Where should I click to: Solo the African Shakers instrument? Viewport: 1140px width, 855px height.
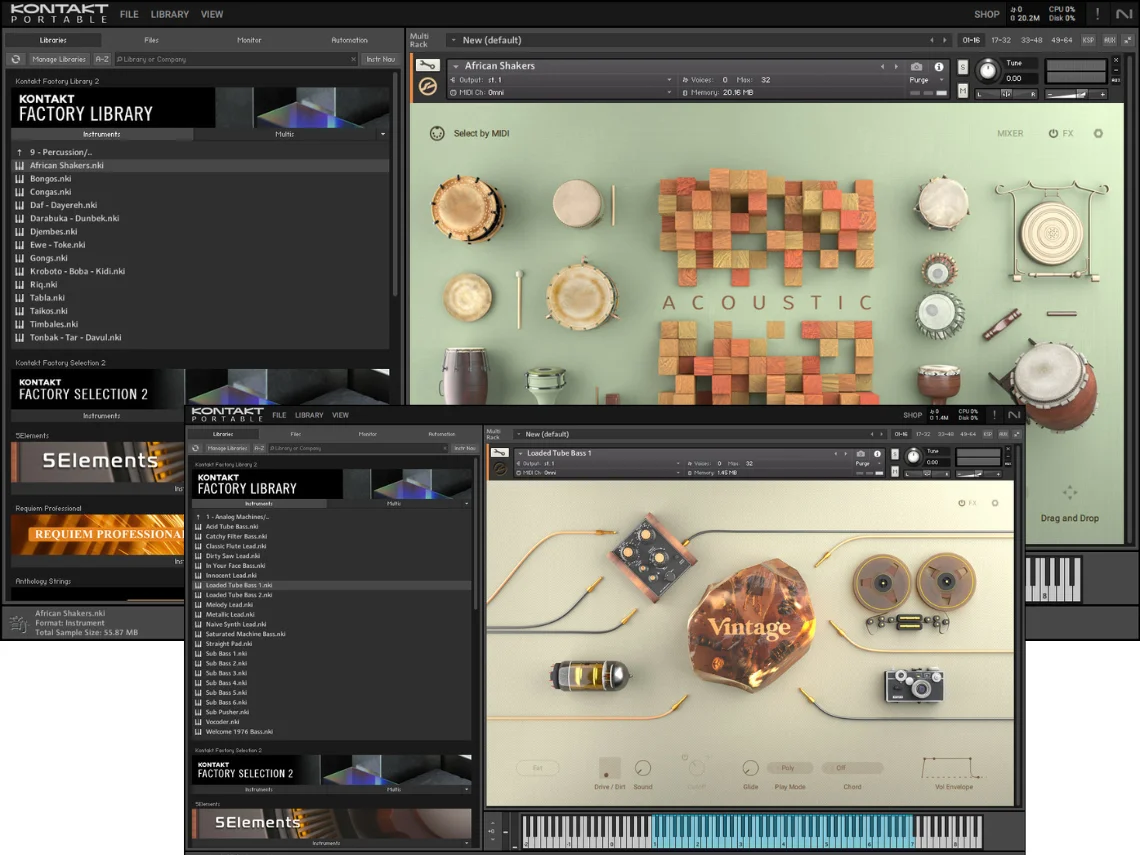pyautogui.click(x=963, y=67)
